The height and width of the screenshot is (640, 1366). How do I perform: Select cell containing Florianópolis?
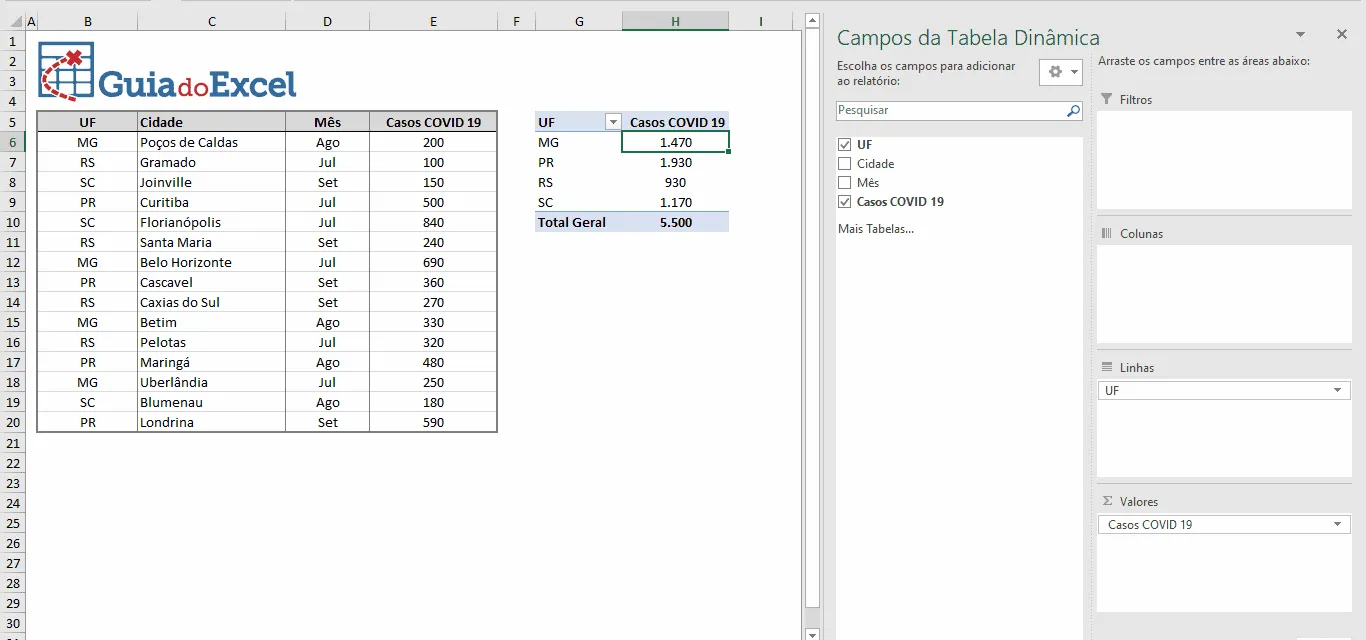click(212, 222)
